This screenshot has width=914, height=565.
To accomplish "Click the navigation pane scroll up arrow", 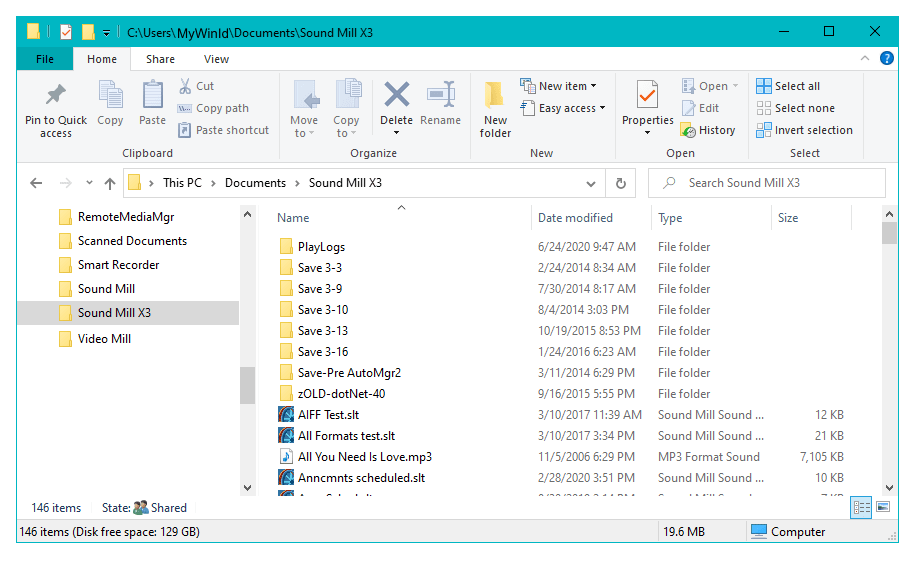I will point(247,214).
